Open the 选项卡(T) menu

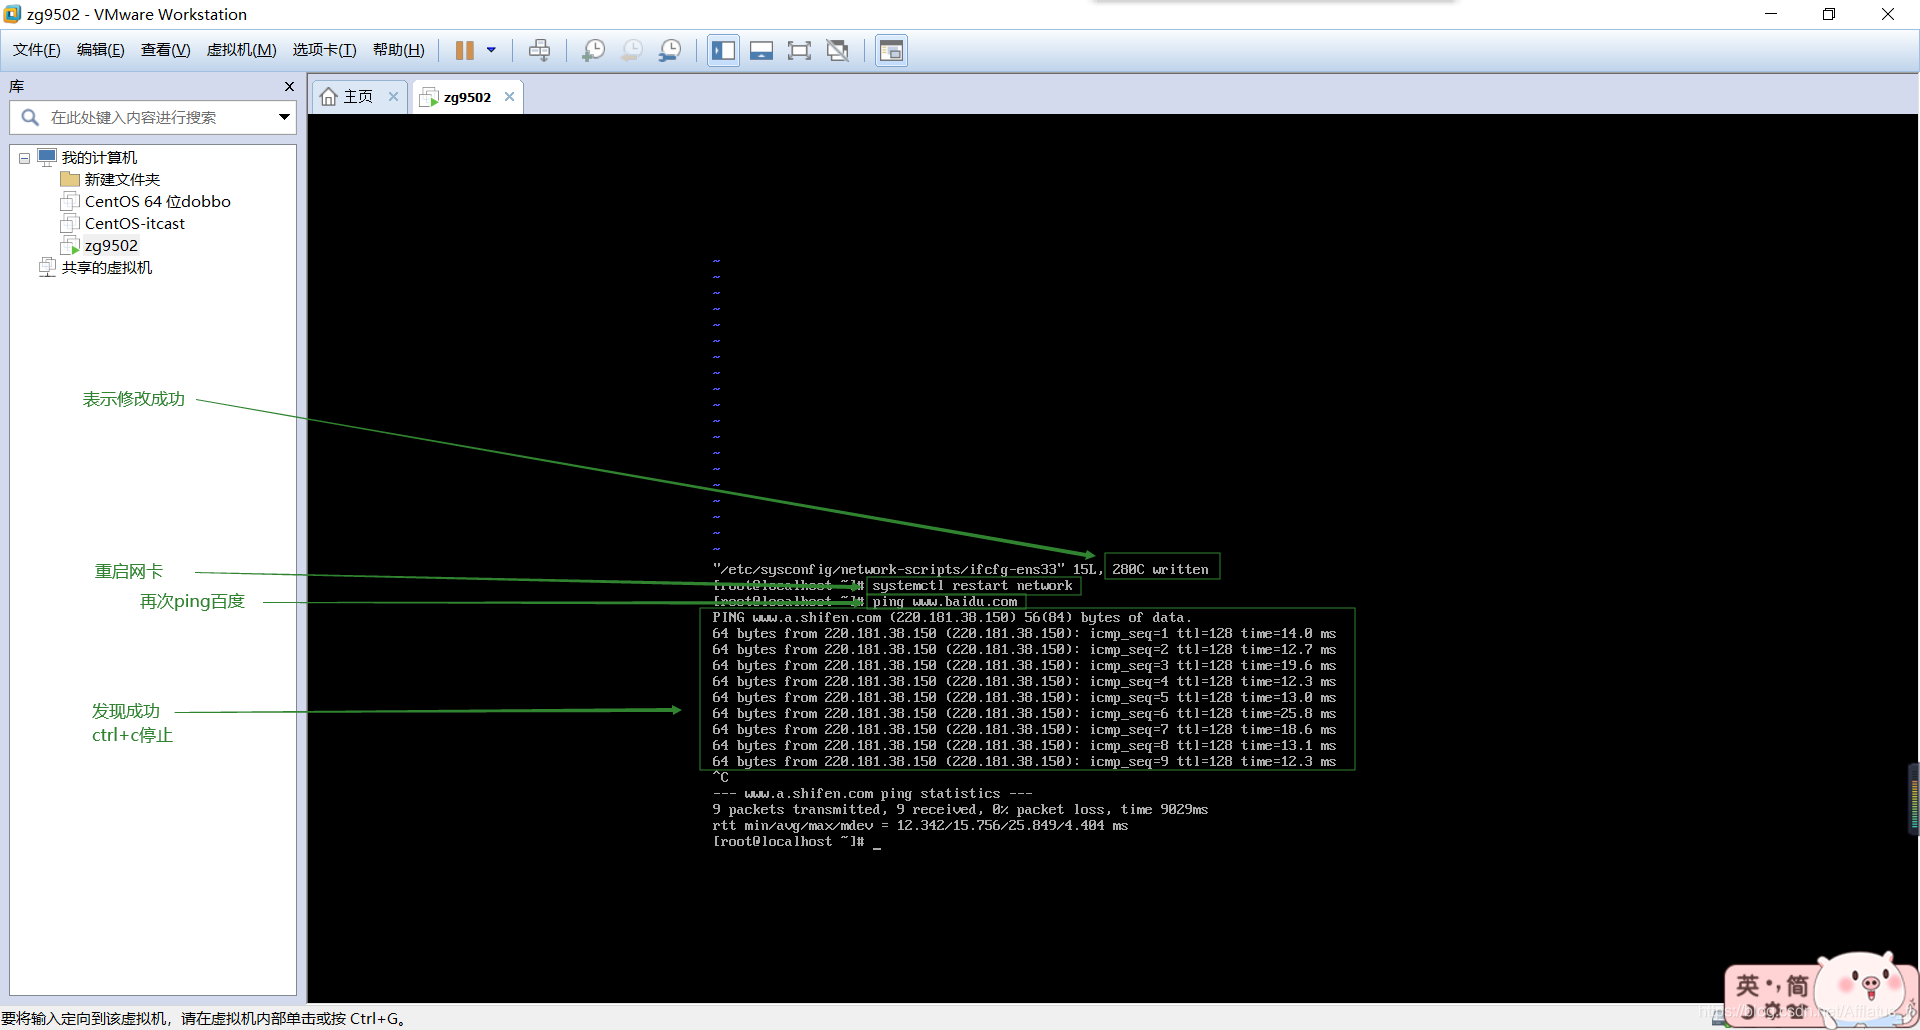pyautogui.click(x=324, y=50)
